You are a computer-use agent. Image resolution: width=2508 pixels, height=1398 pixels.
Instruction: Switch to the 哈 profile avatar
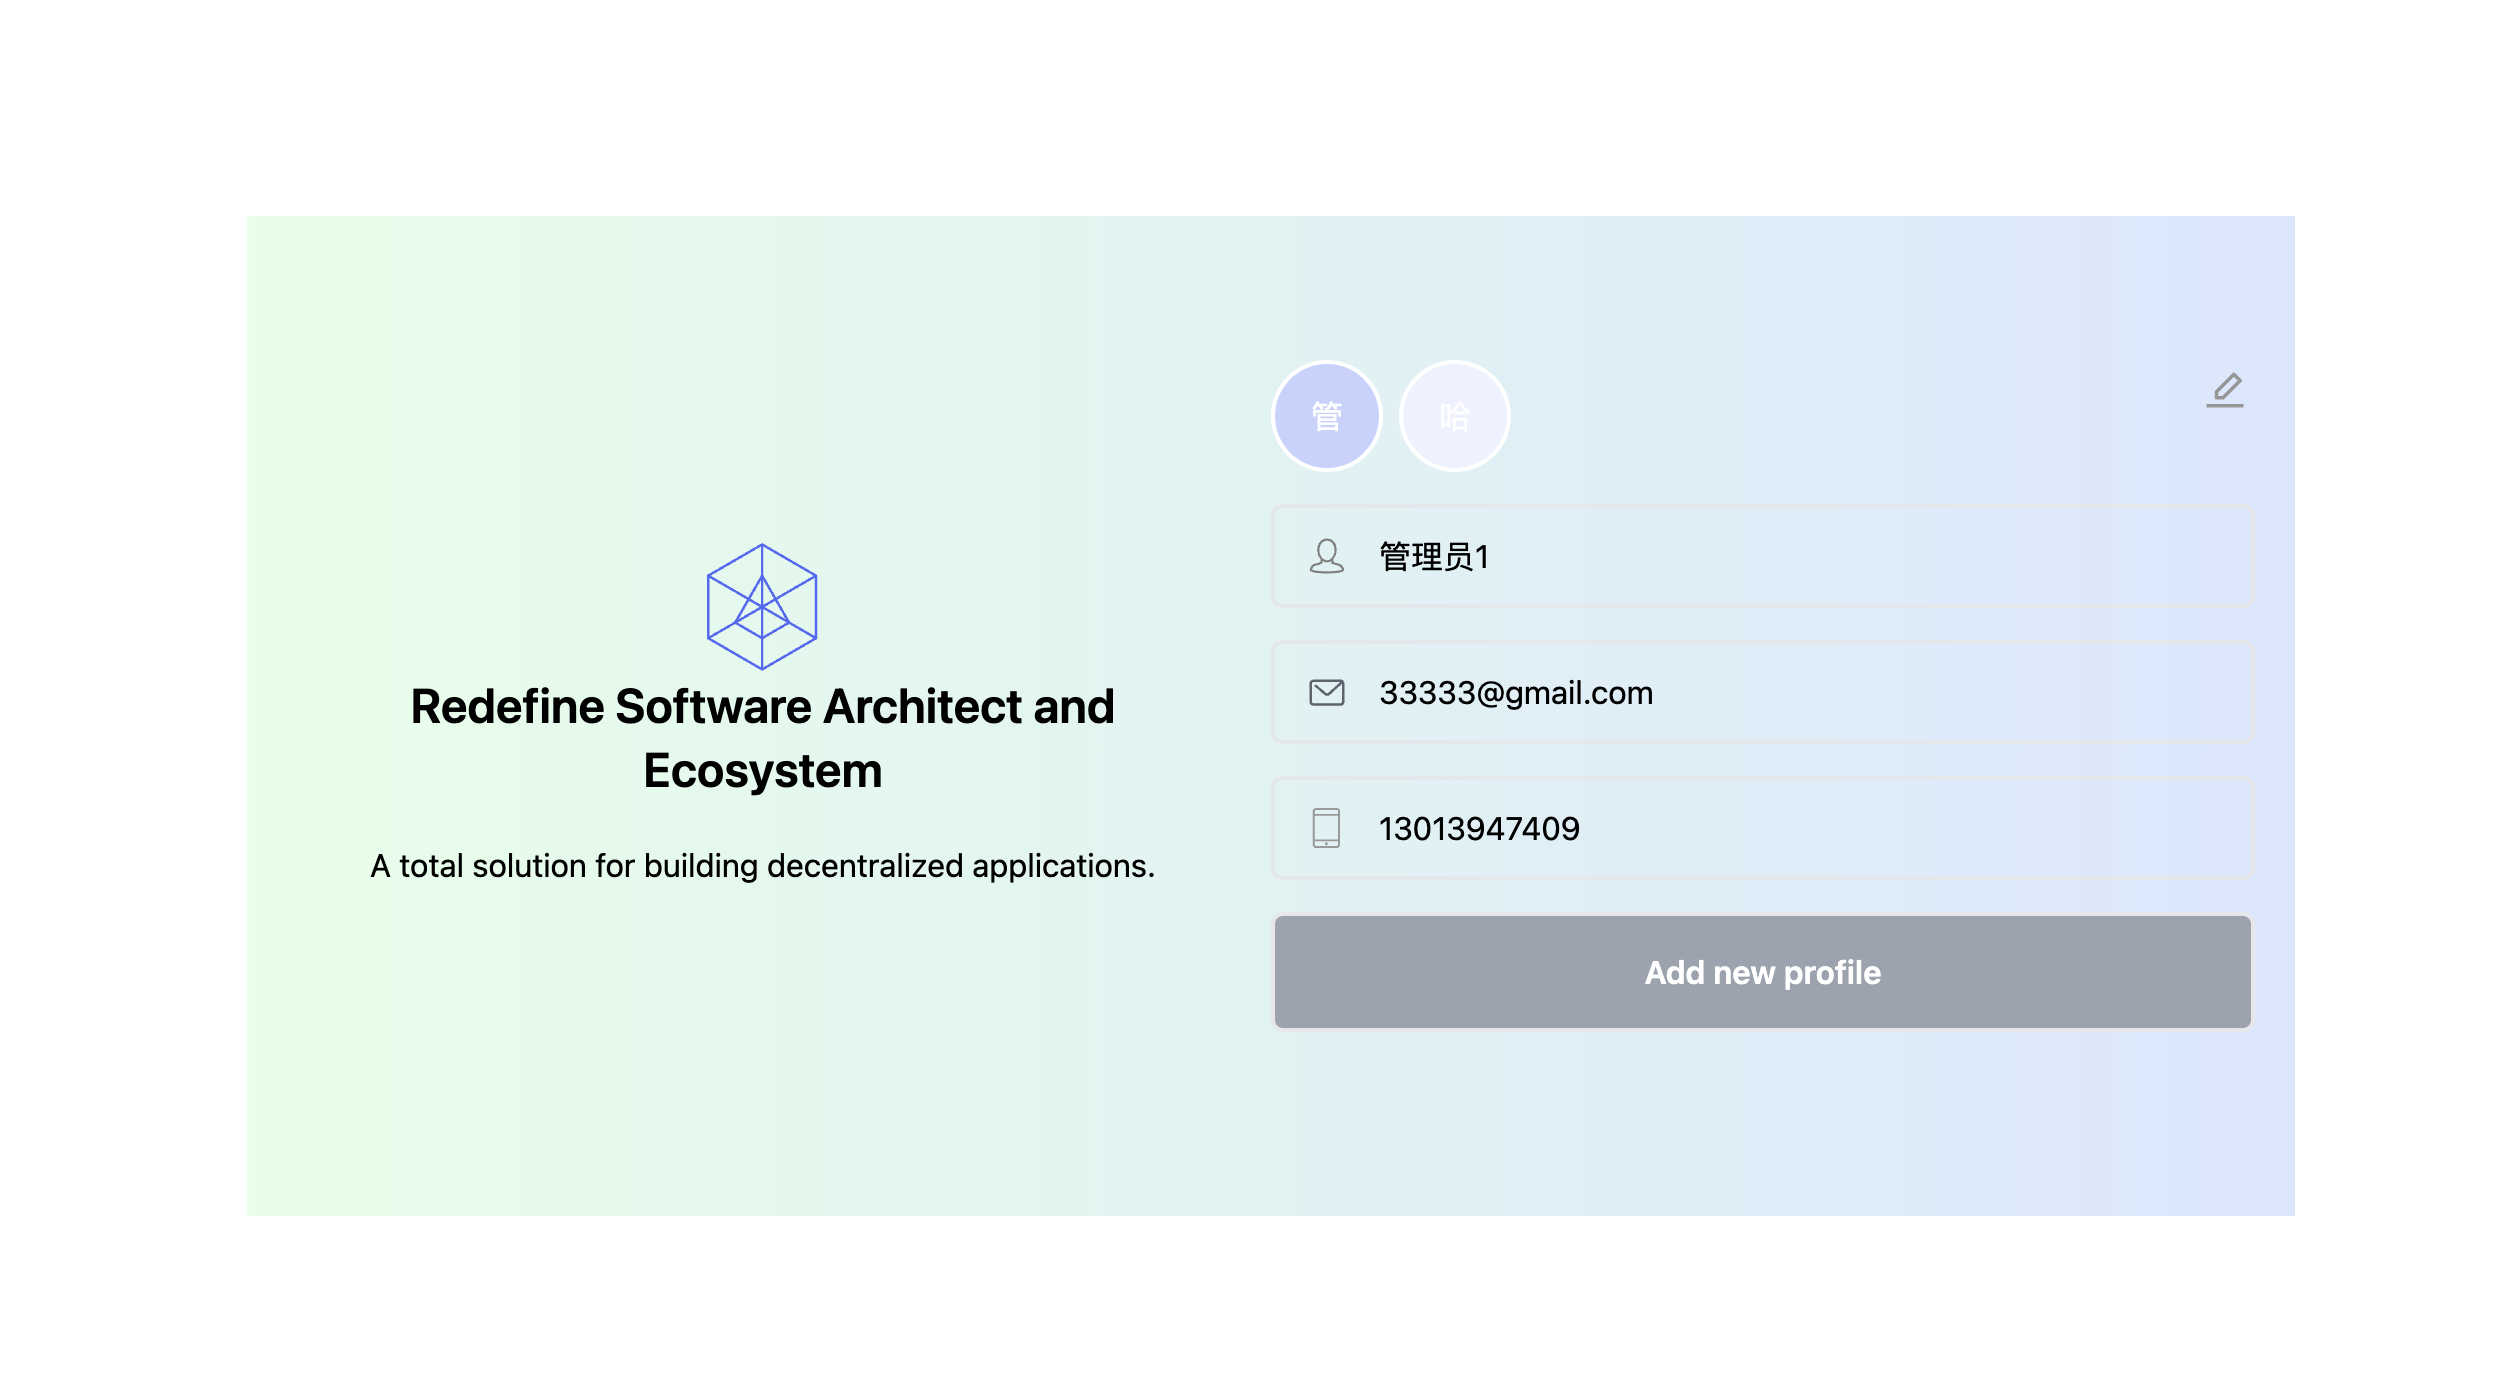1454,416
